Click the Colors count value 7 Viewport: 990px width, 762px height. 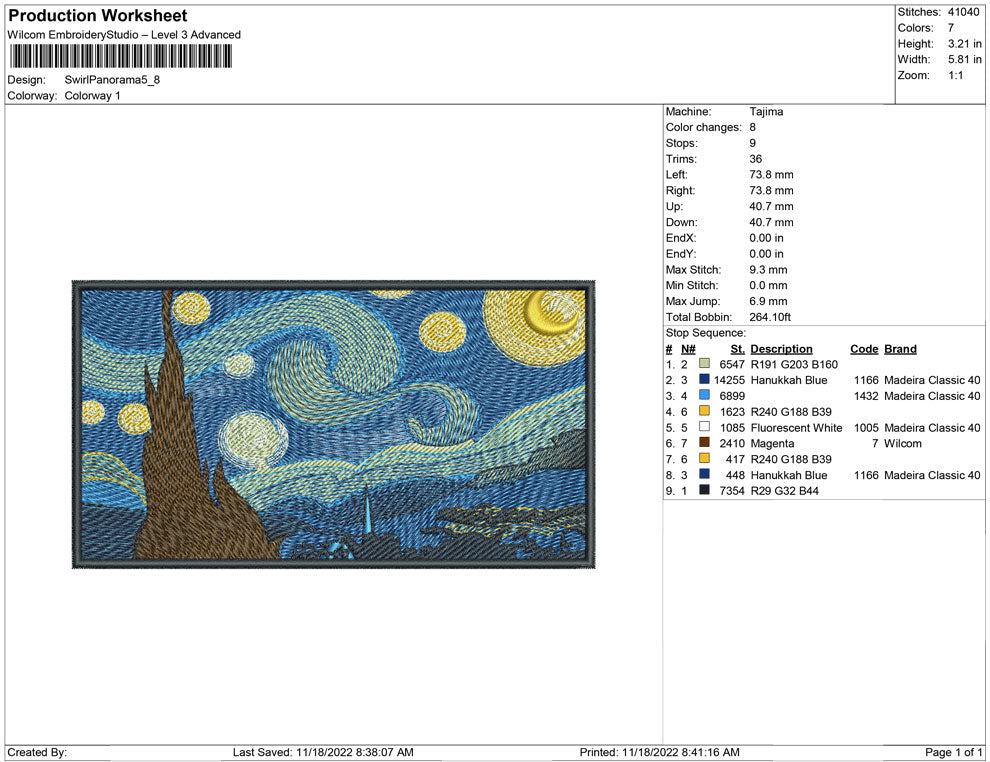pyautogui.click(x=951, y=28)
